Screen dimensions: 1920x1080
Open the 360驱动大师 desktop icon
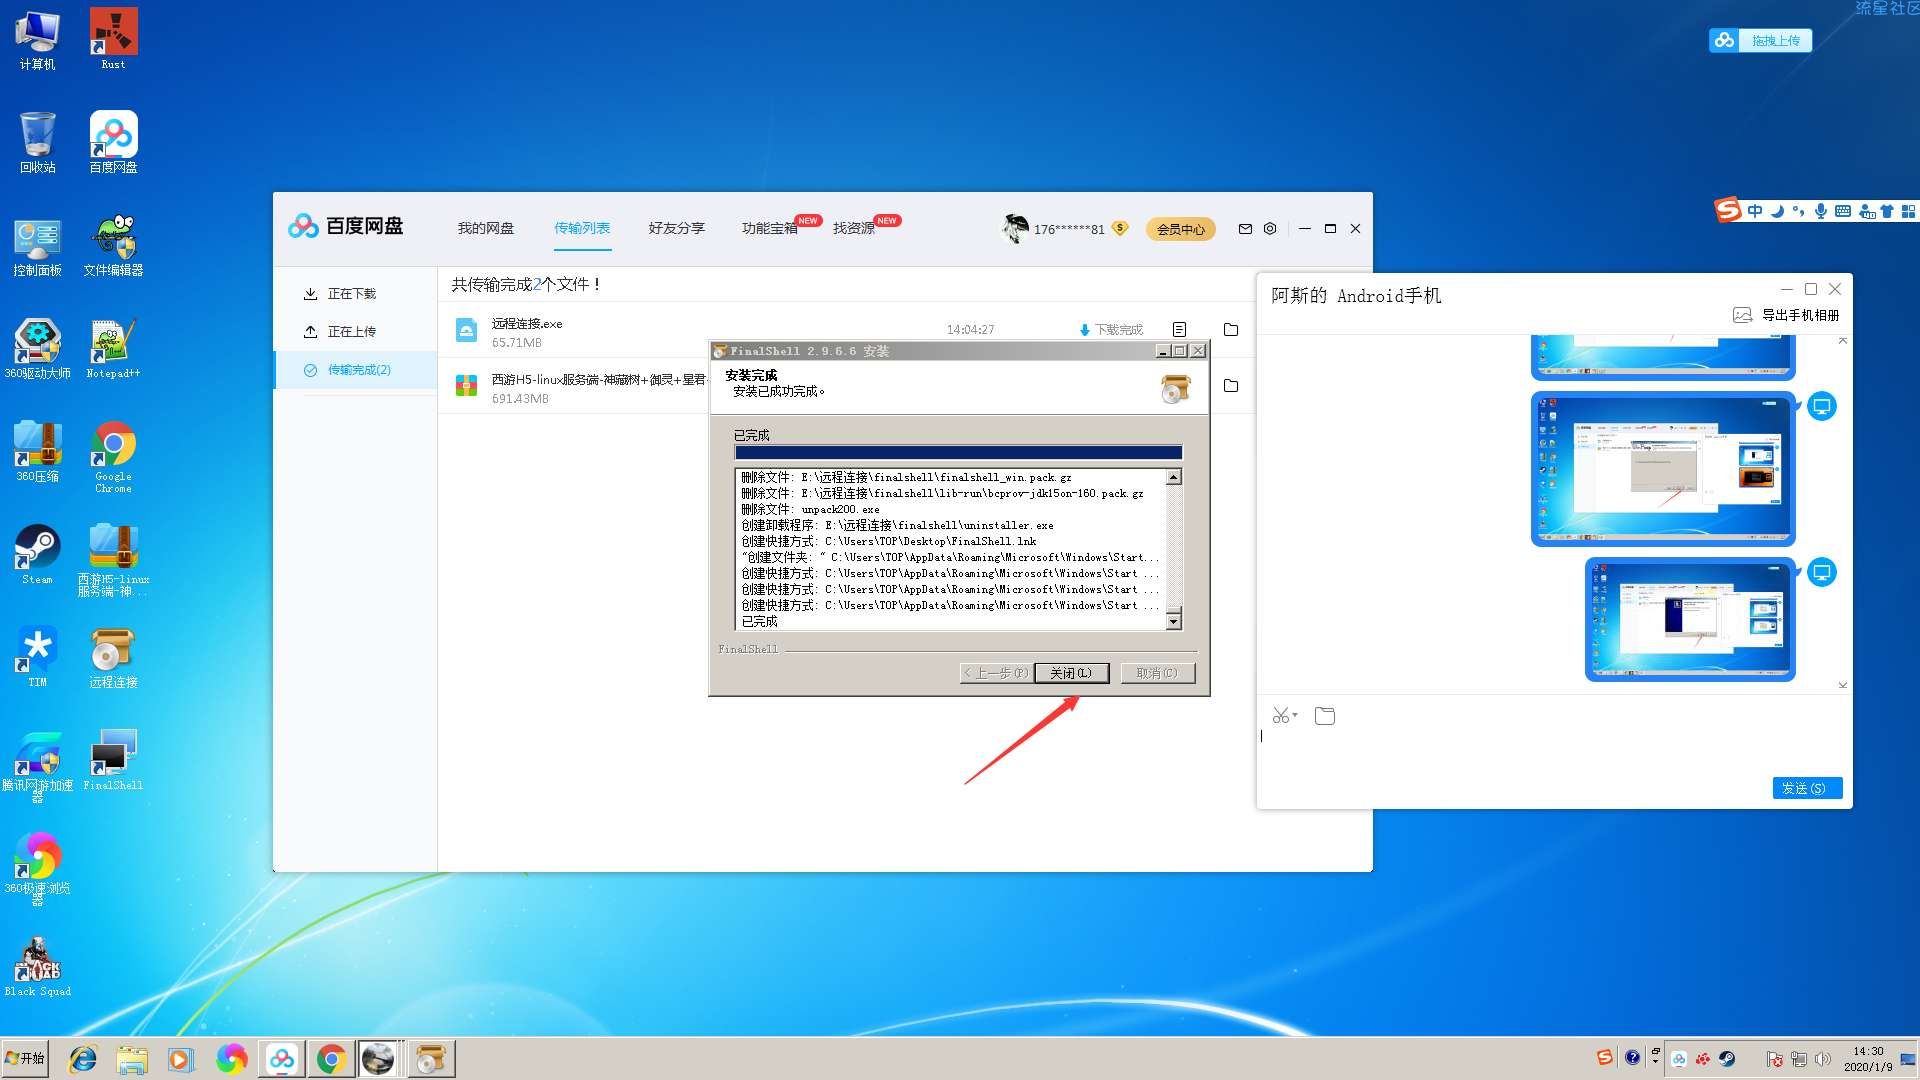(x=37, y=349)
